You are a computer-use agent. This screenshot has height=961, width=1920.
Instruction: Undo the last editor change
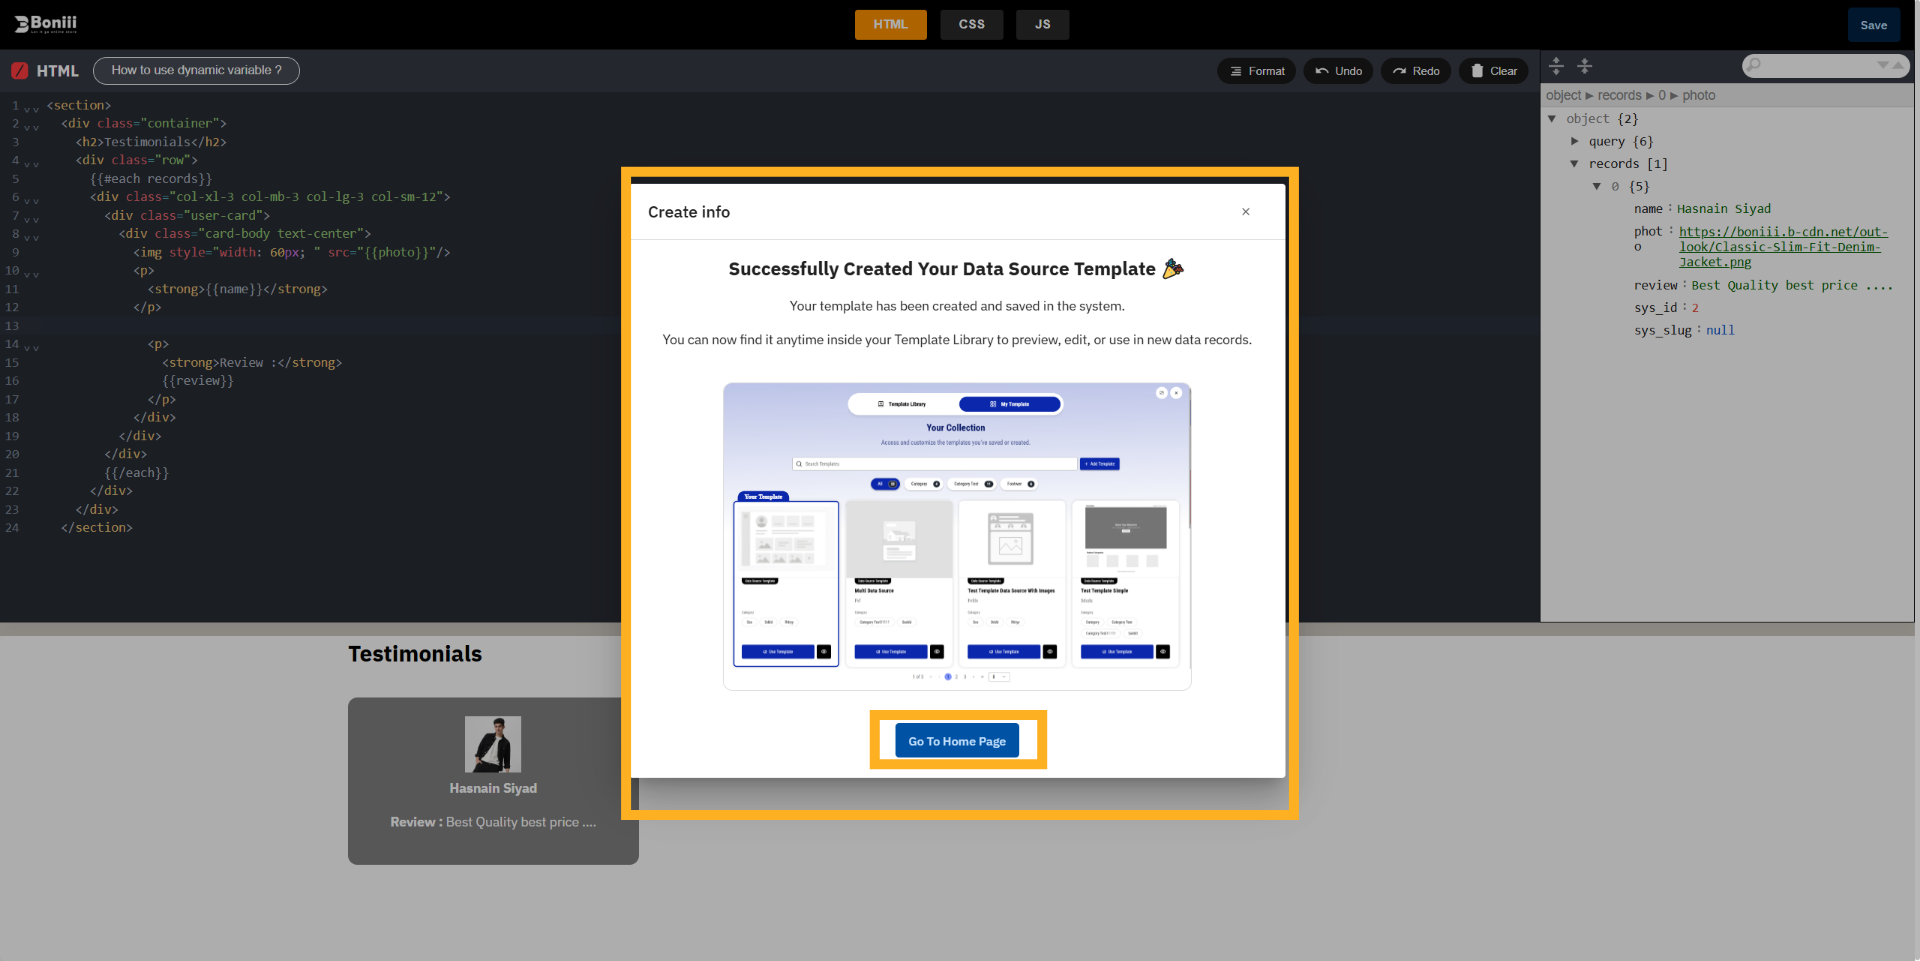pyautogui.click(x=1339, y=71)
